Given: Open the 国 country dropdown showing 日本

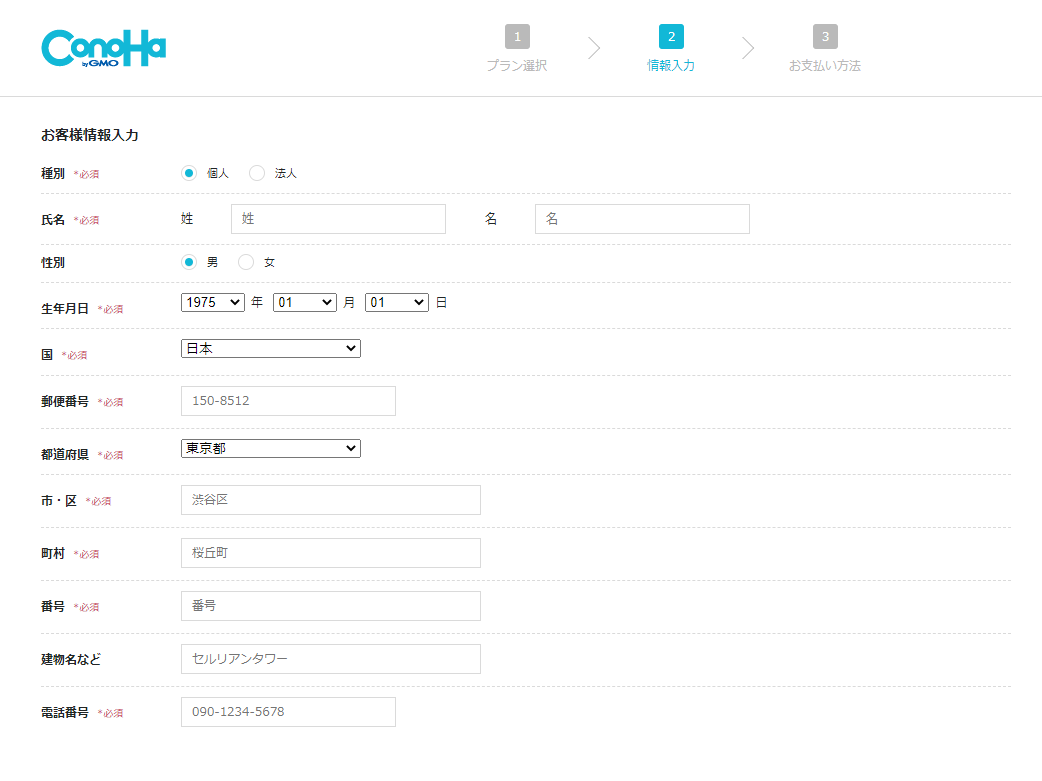Looking at the screenshot, I should (x=270, y=348).
